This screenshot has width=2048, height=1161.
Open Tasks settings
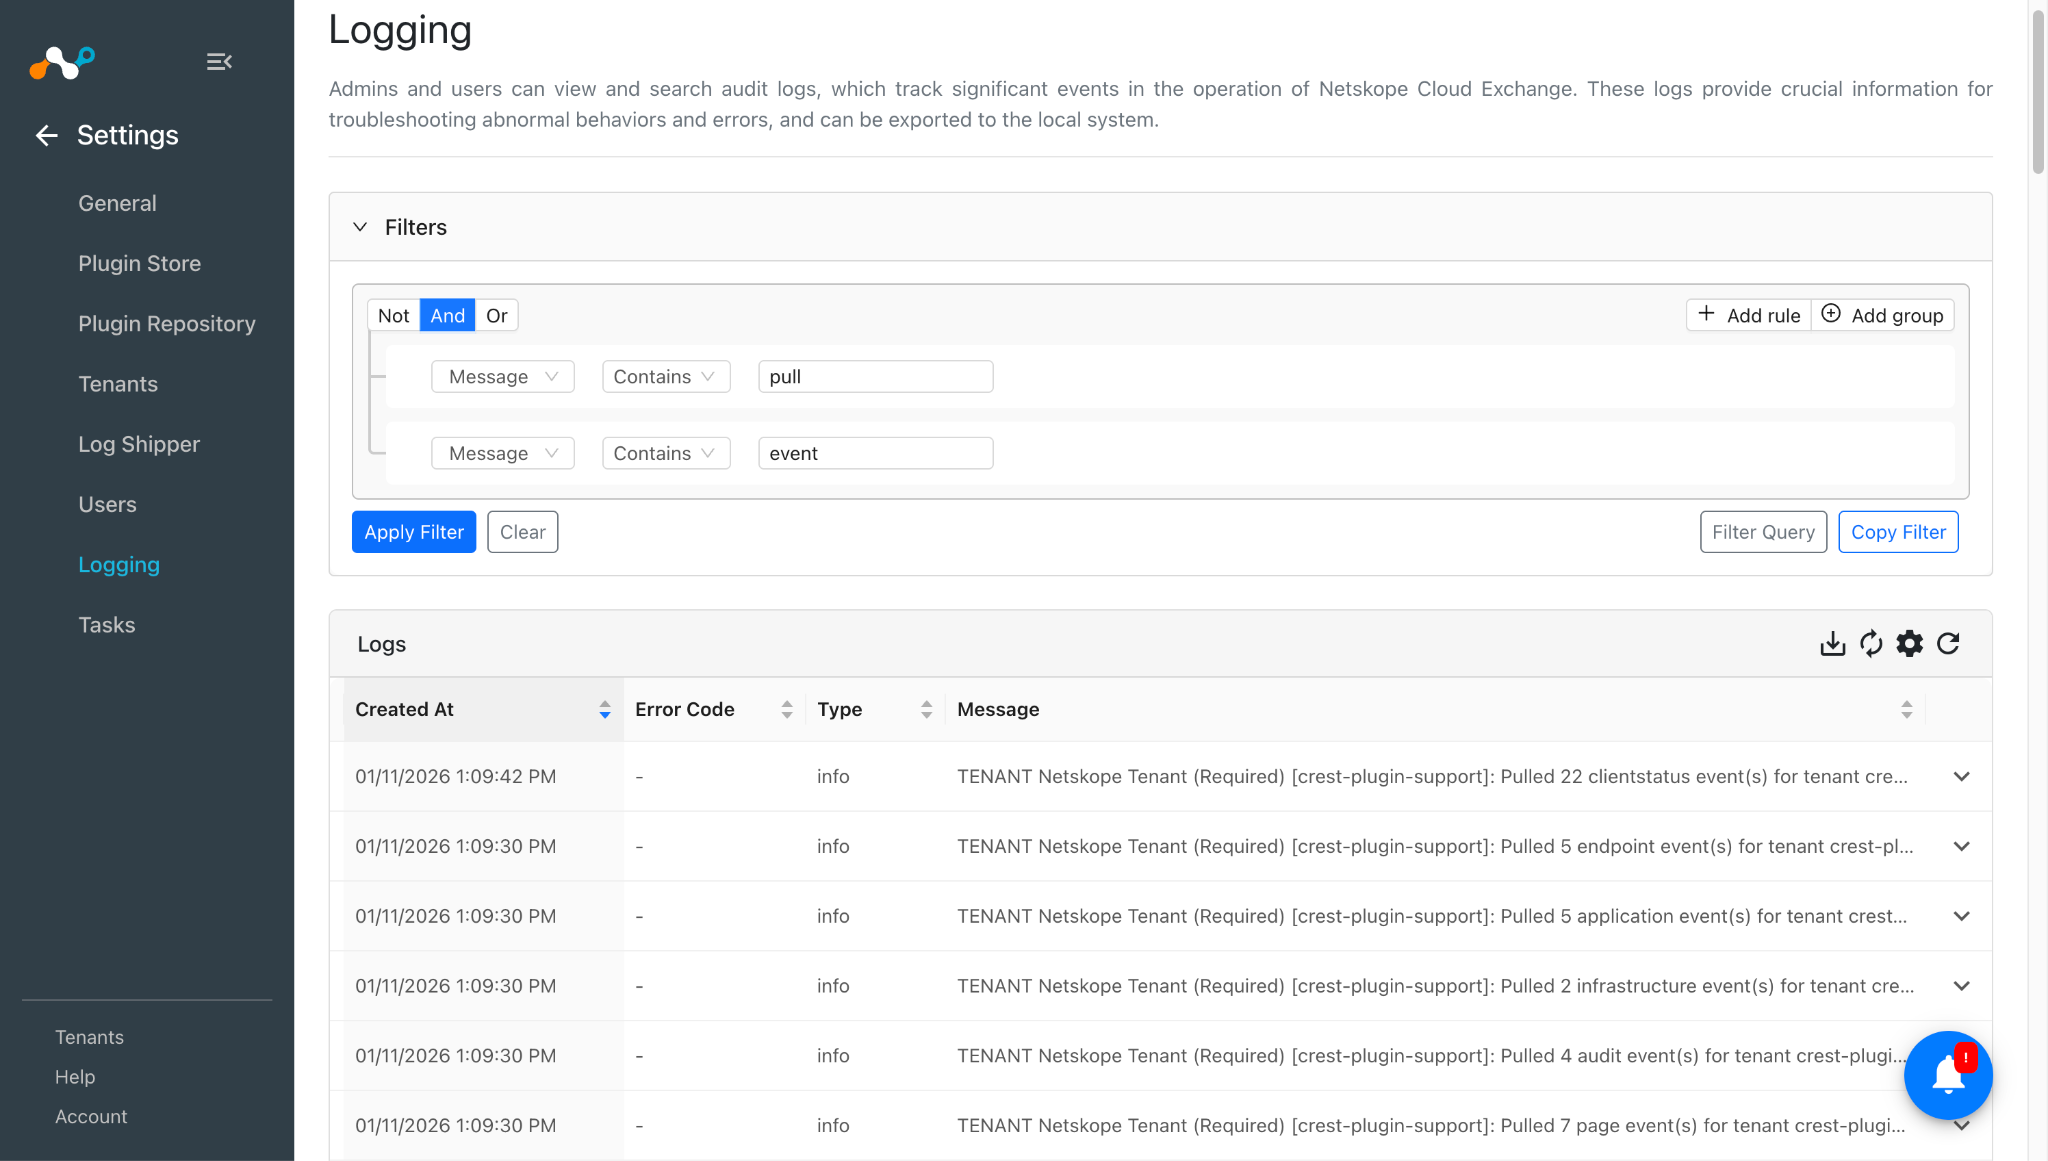click(106, 625)
